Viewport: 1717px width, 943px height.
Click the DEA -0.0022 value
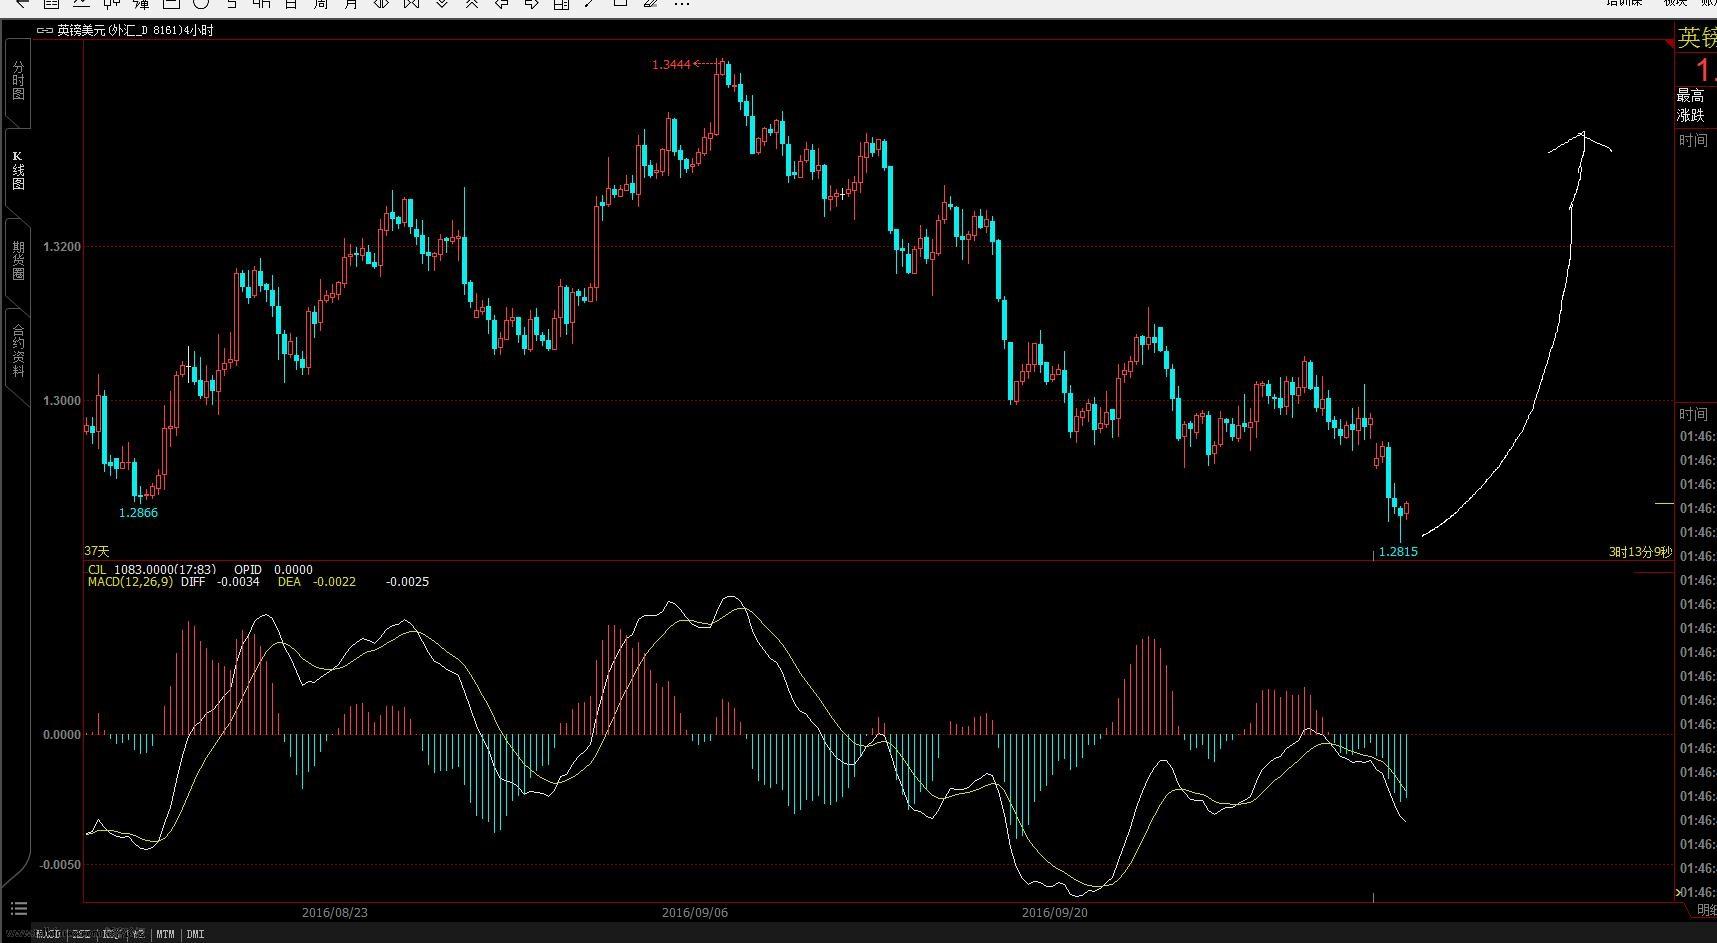(x=316, y=582)
